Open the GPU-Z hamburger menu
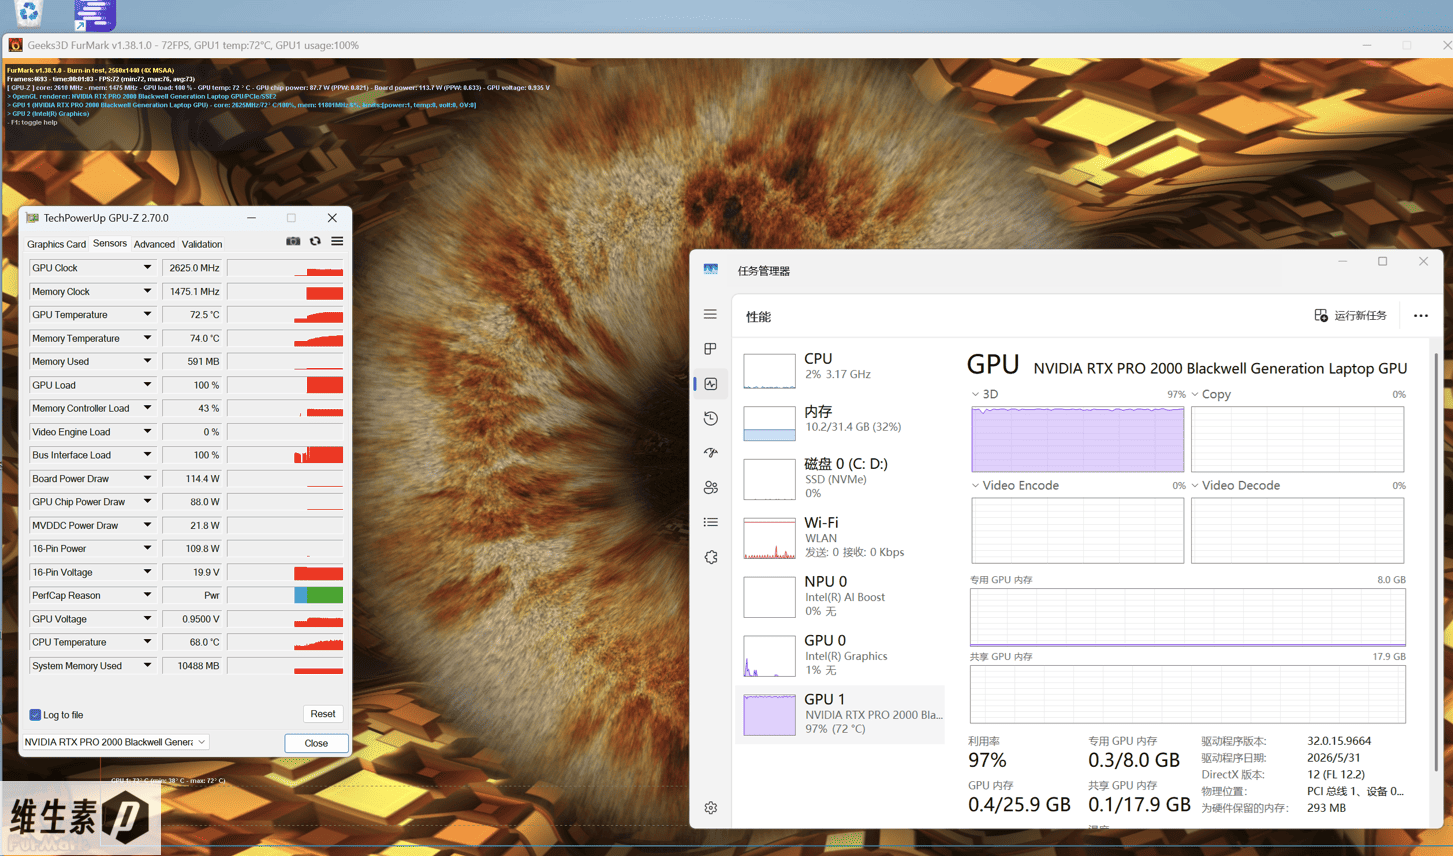 coord(337,241)
